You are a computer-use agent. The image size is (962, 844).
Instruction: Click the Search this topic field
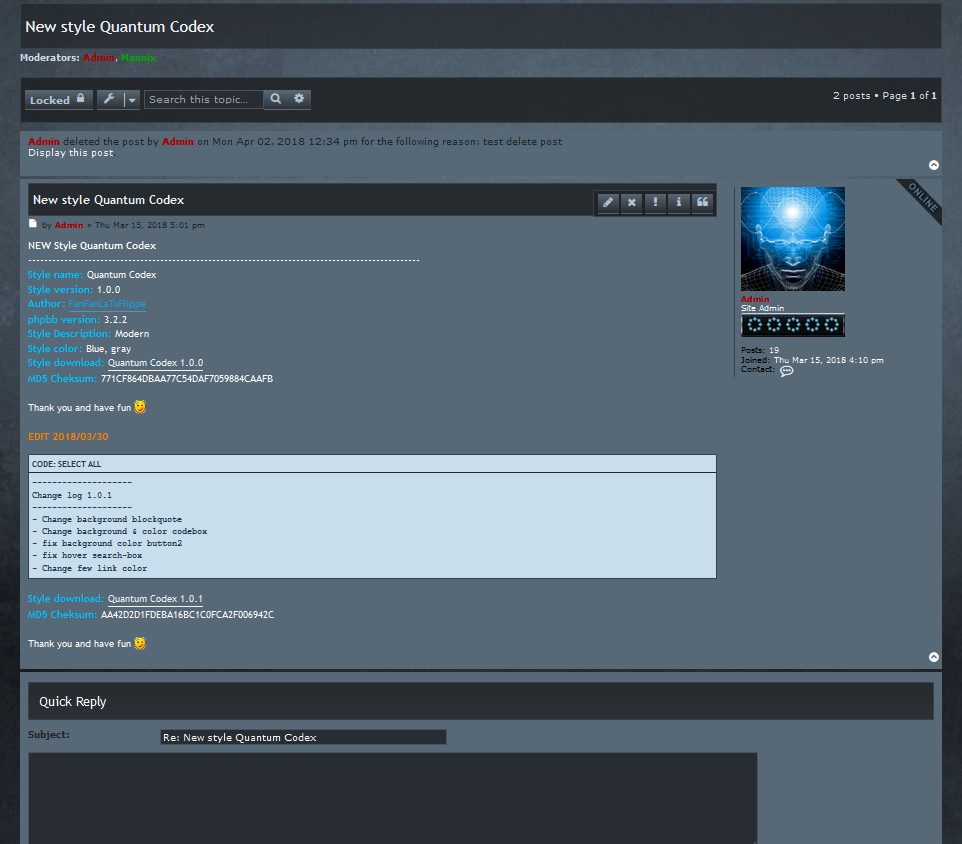point(204,99)
